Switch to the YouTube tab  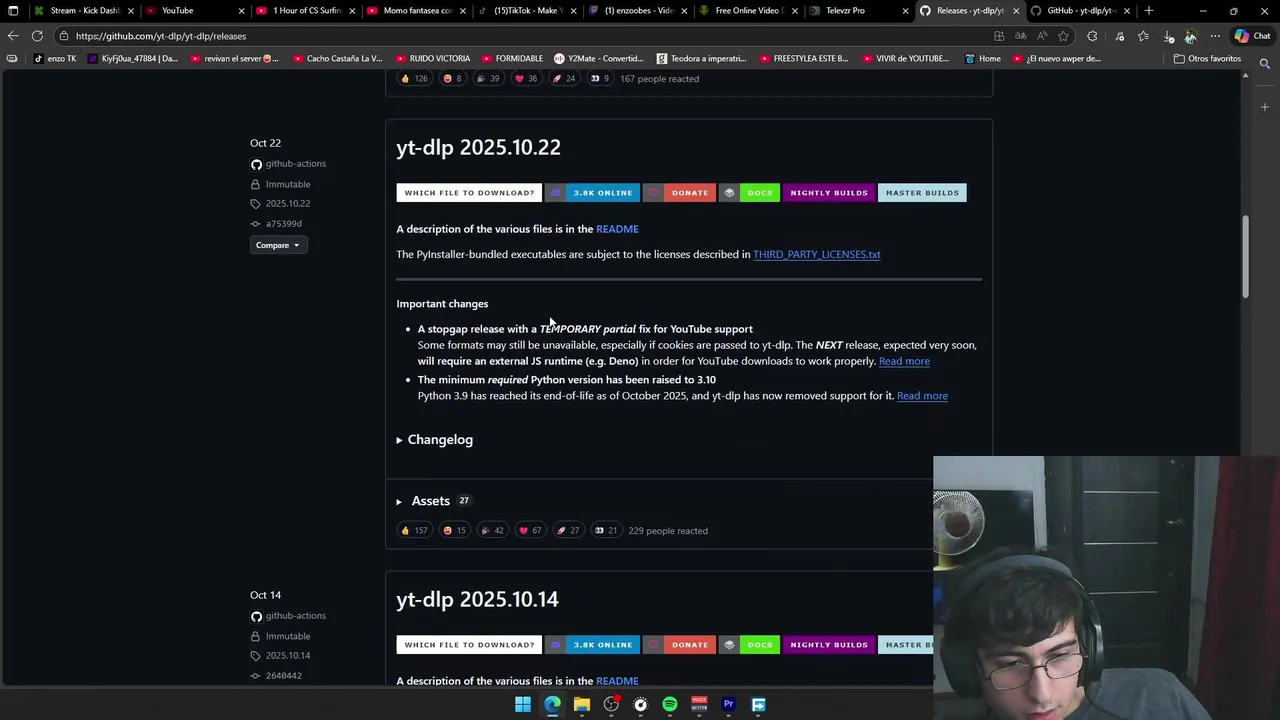click(x=195, y=11)
